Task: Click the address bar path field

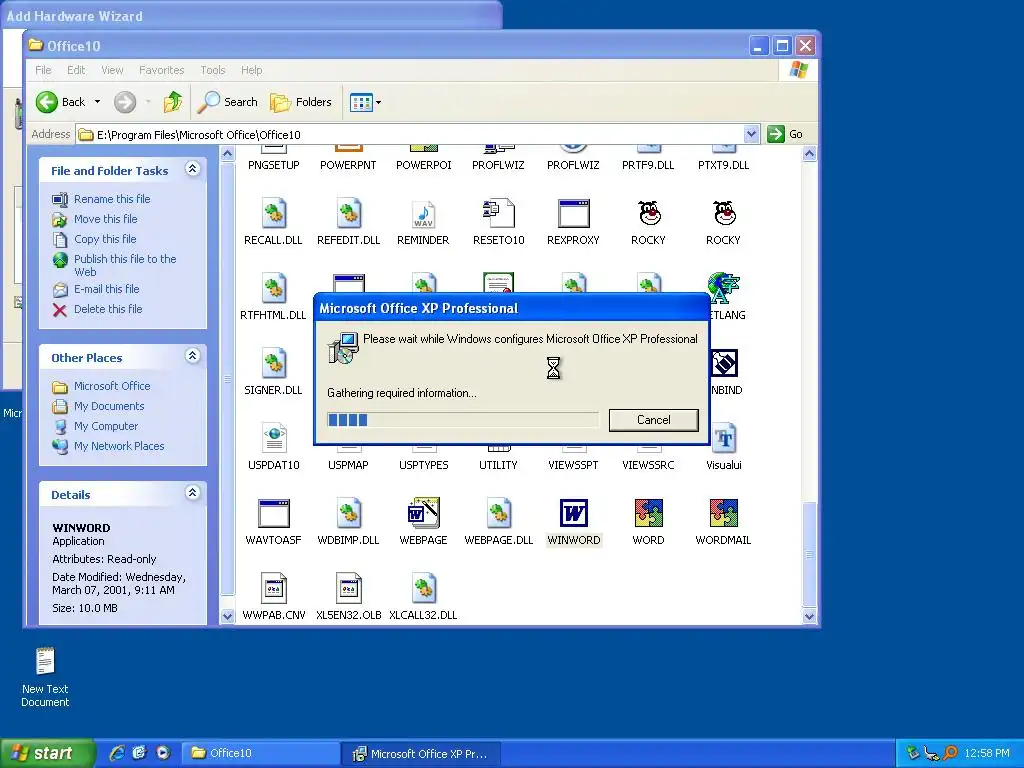Action: click(410, 135)
